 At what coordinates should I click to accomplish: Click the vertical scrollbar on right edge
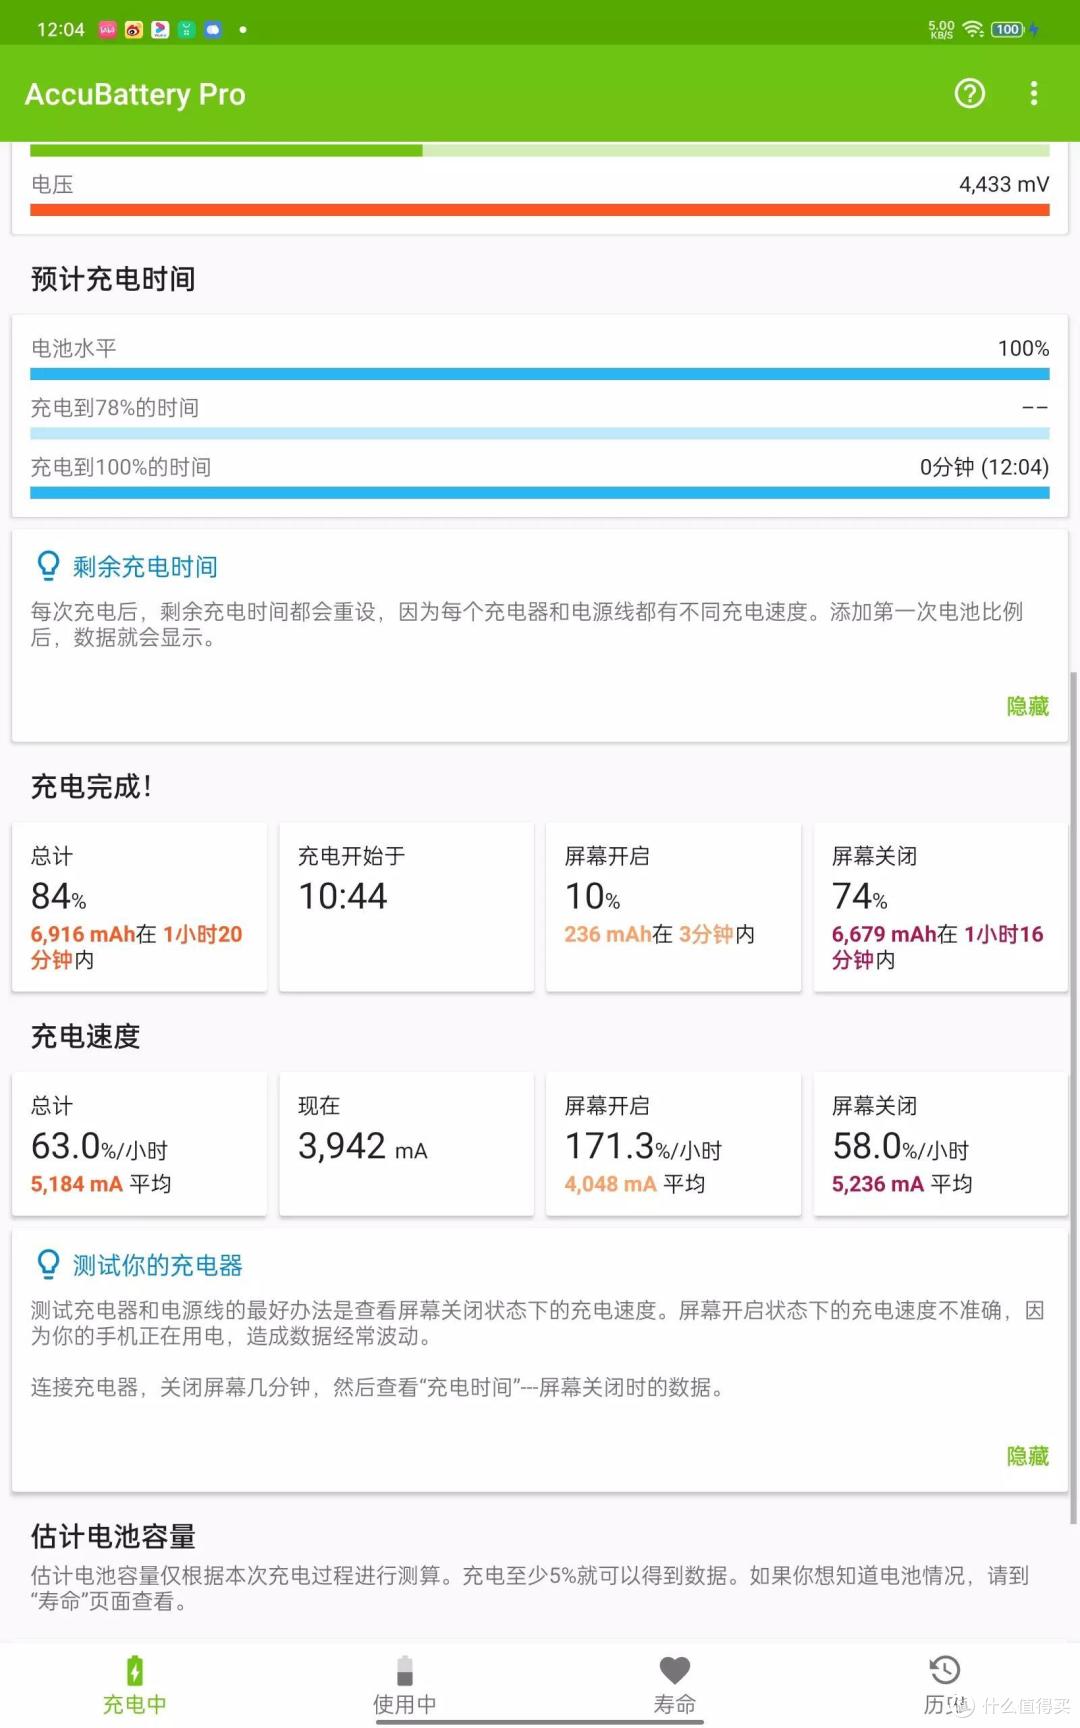click(x=1074, y=1097)
